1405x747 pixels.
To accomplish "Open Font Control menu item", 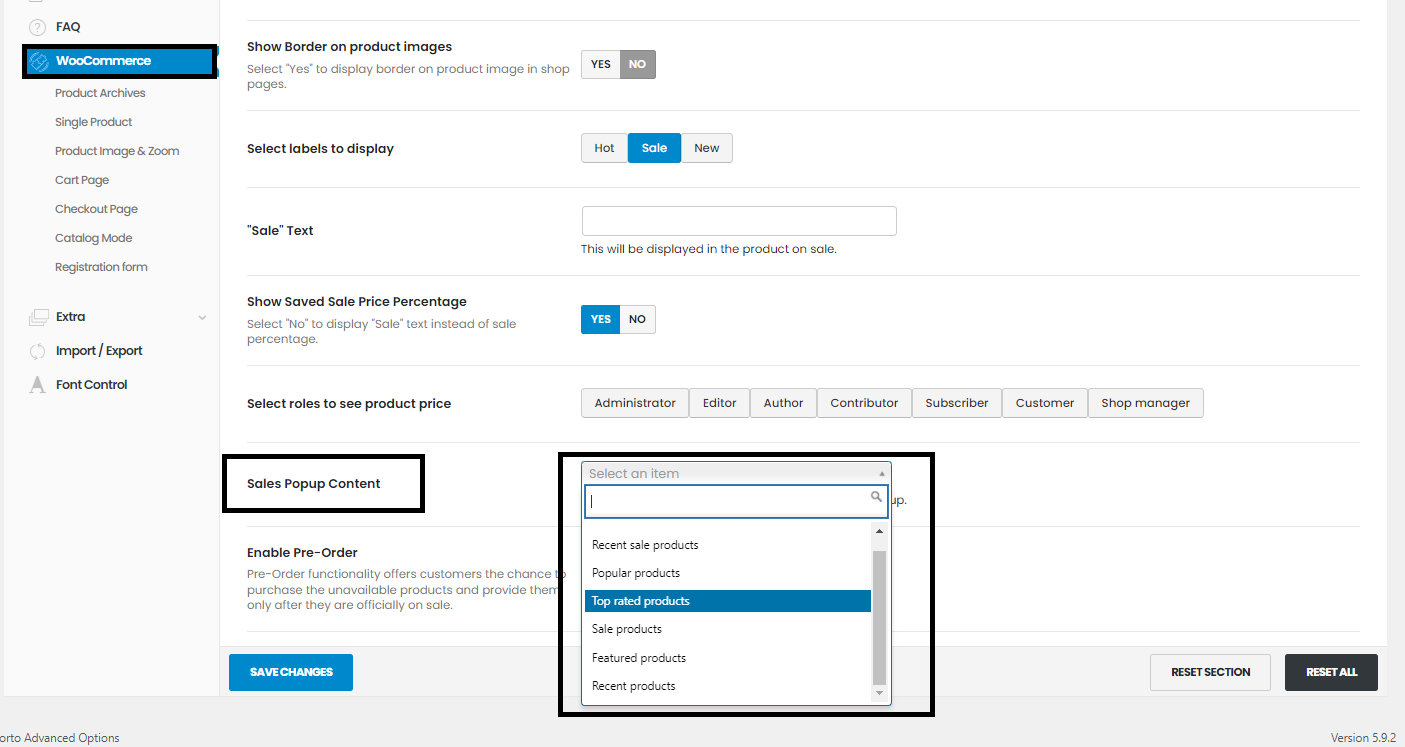I will [x=92, y=385].
